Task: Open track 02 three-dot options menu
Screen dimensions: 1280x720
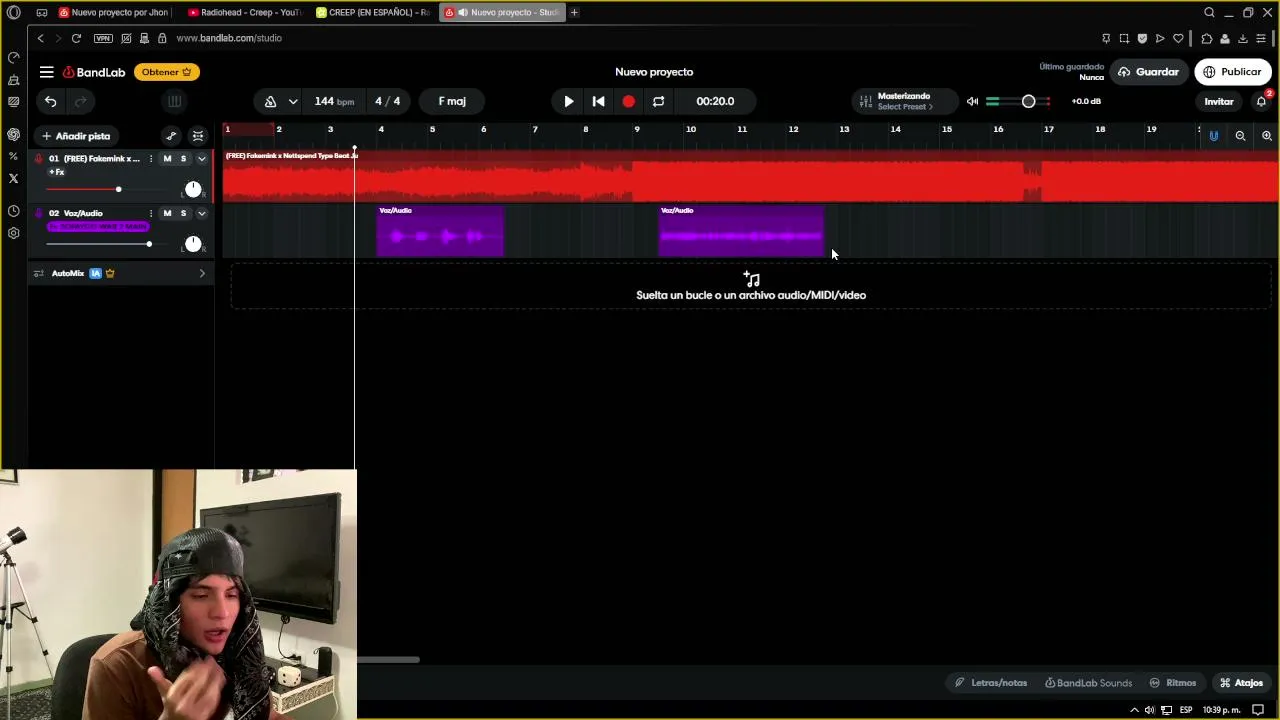Action: coord(151,213)
